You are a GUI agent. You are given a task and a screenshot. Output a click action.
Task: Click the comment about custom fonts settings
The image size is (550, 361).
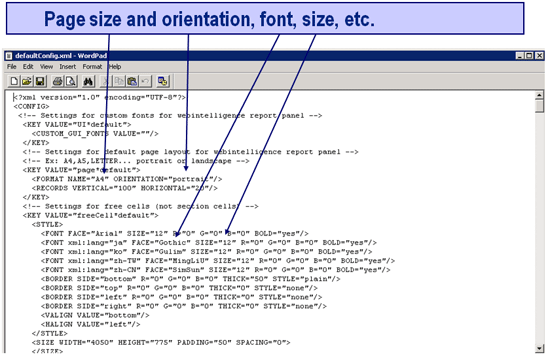coord(170,115)
